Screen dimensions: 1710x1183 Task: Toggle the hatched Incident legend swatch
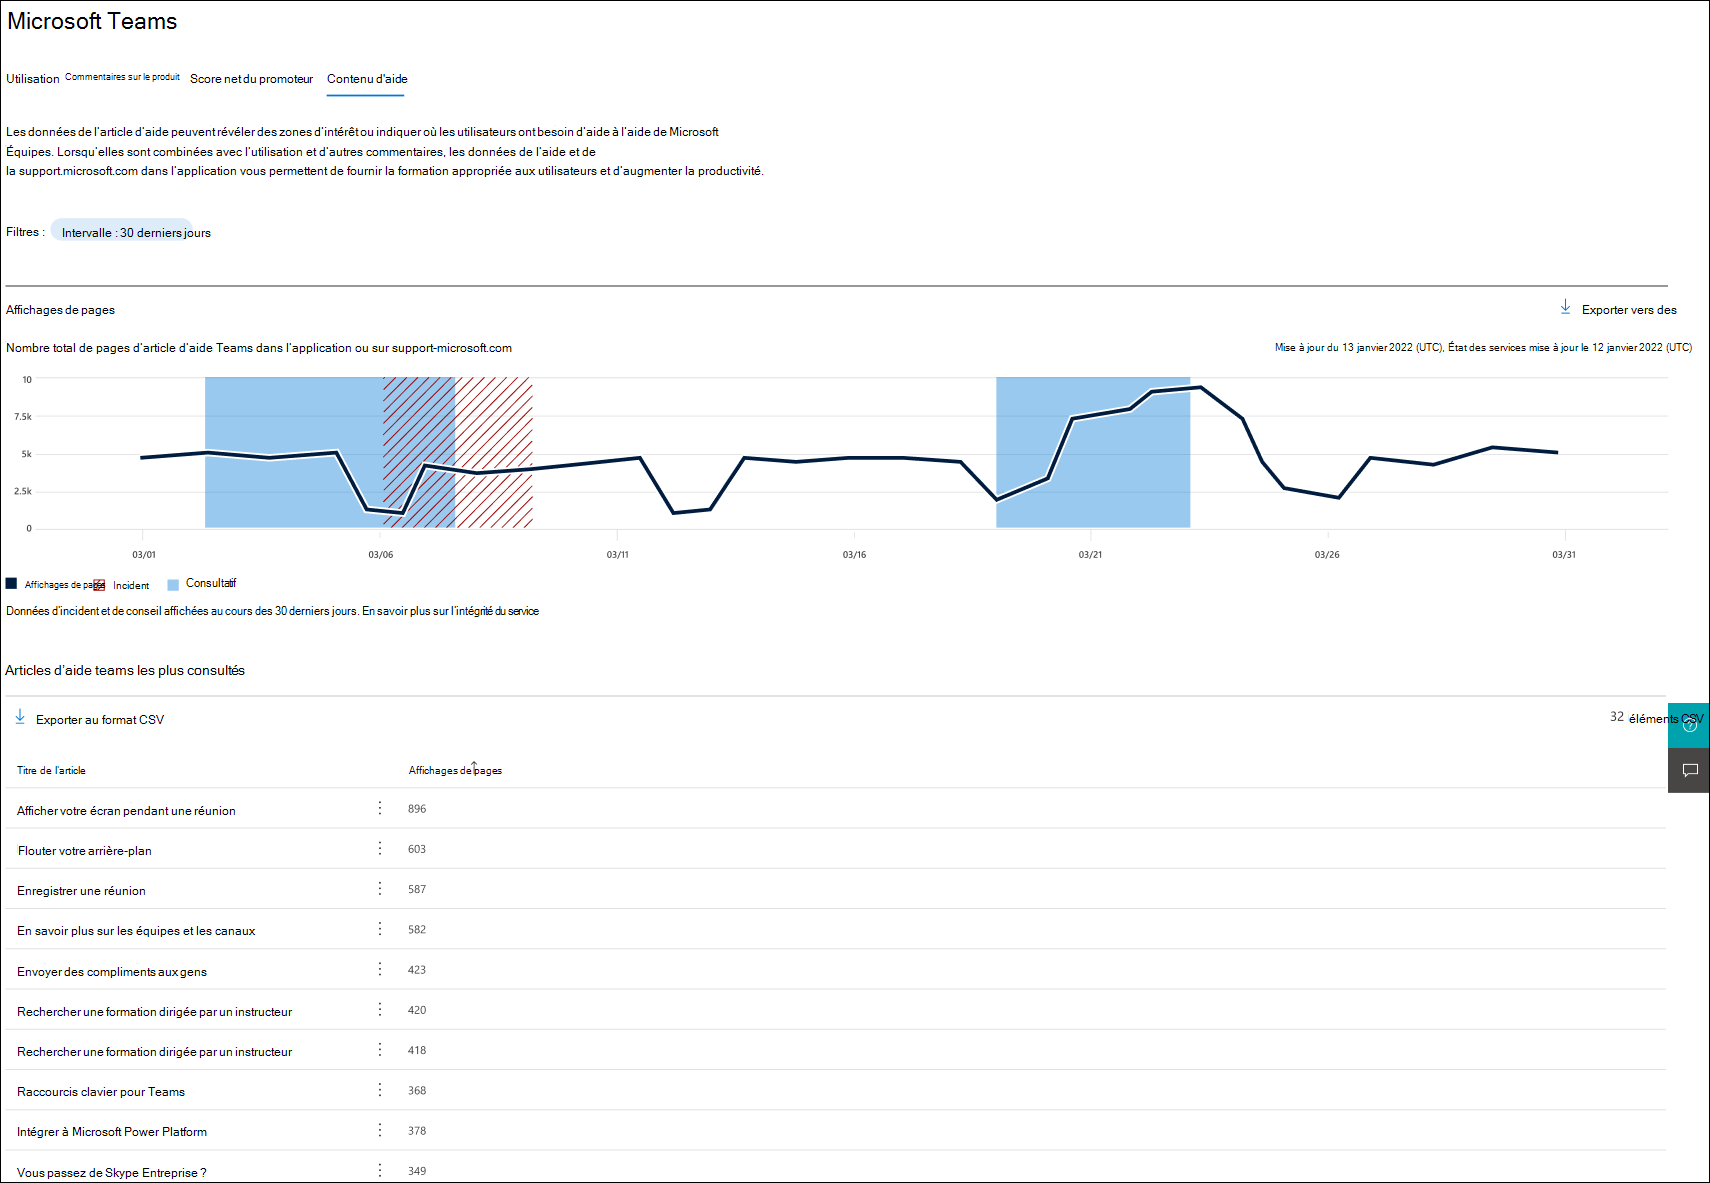[99, 585]
